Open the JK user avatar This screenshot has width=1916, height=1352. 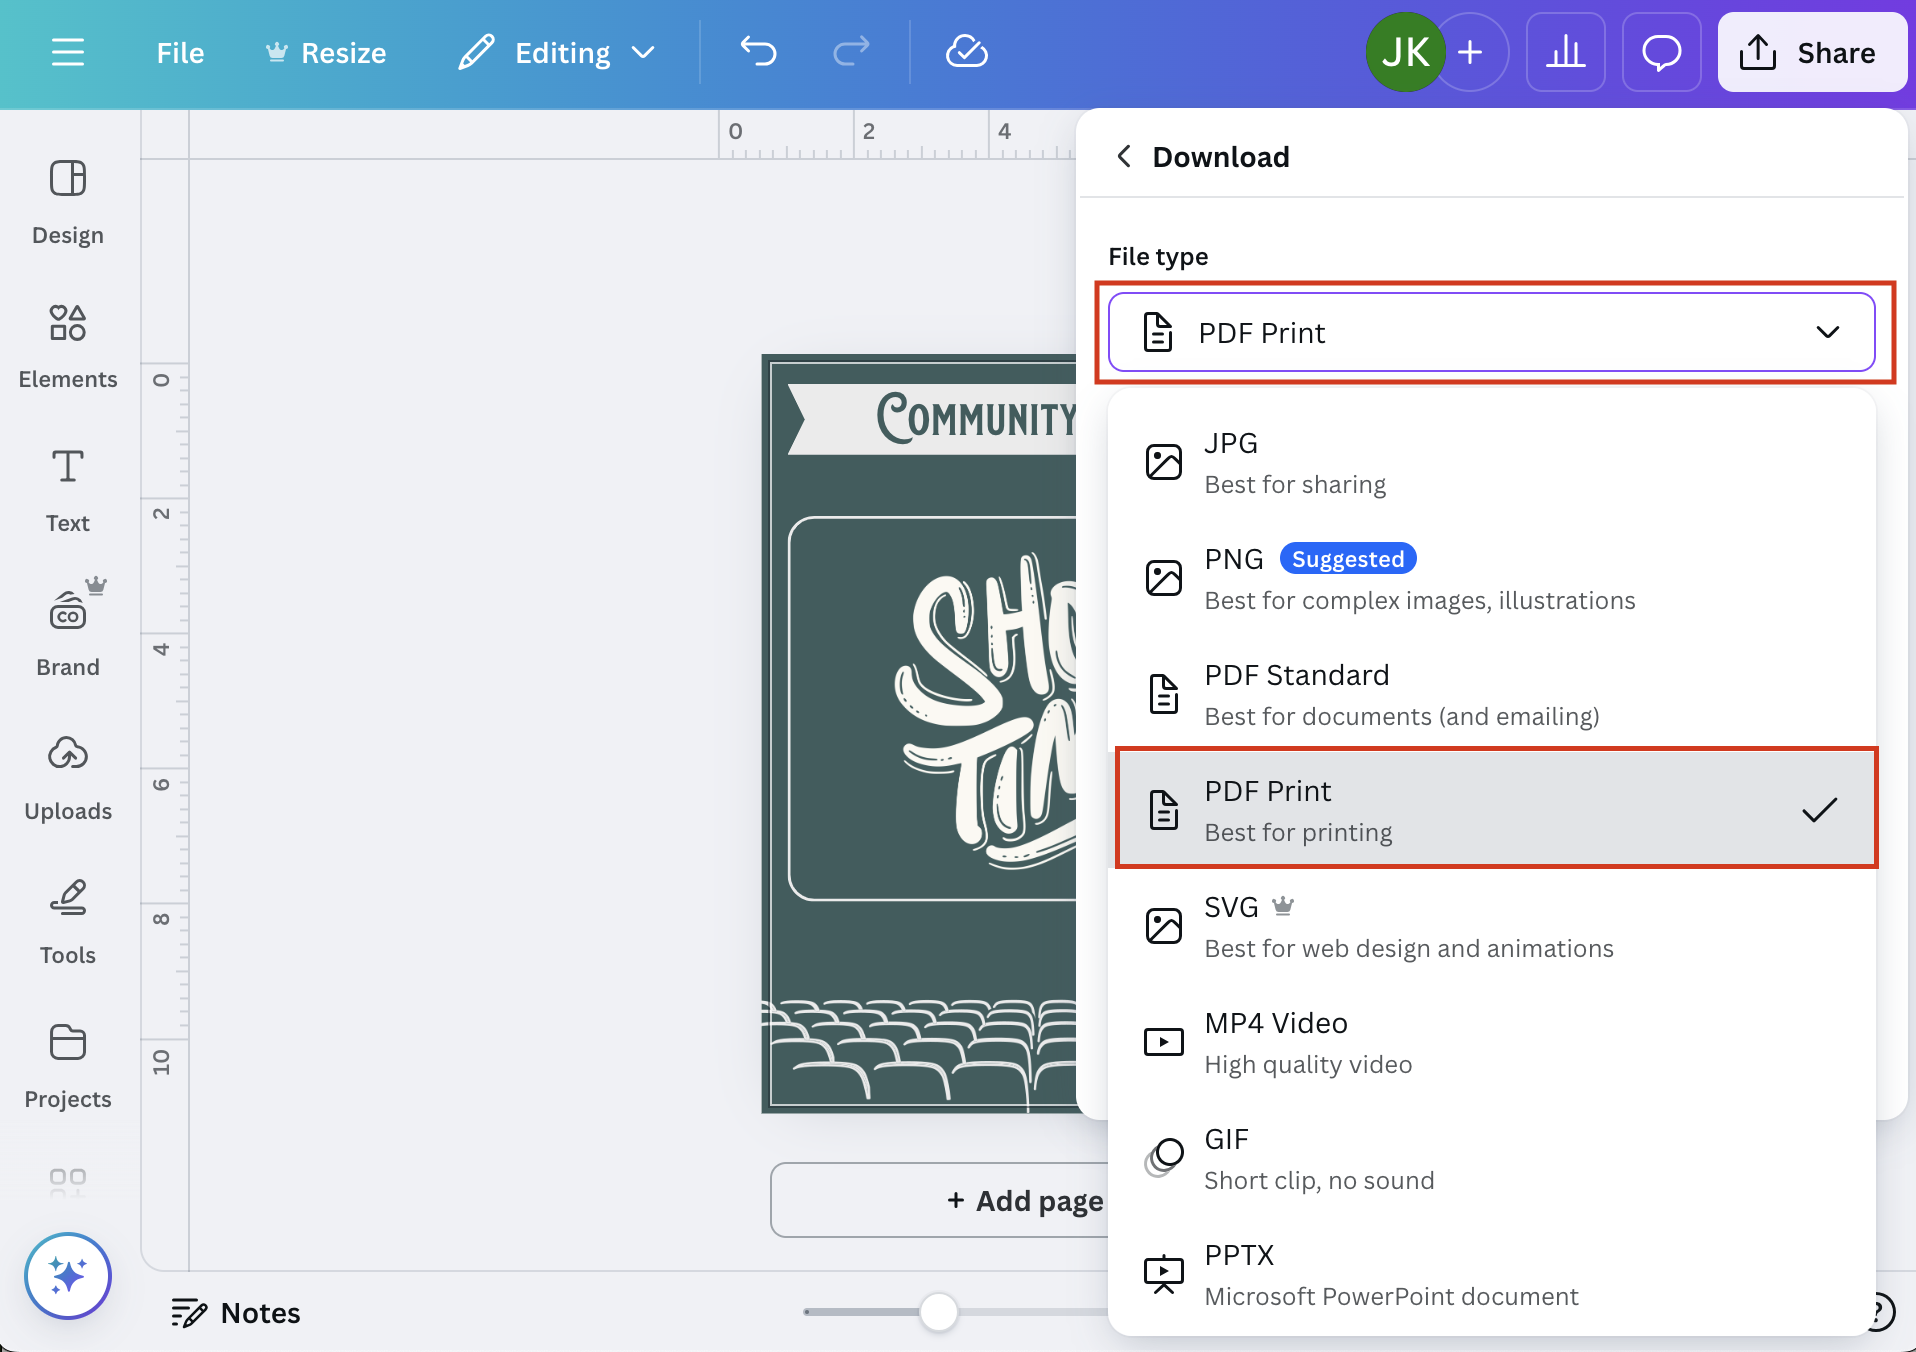point(1405,52)
